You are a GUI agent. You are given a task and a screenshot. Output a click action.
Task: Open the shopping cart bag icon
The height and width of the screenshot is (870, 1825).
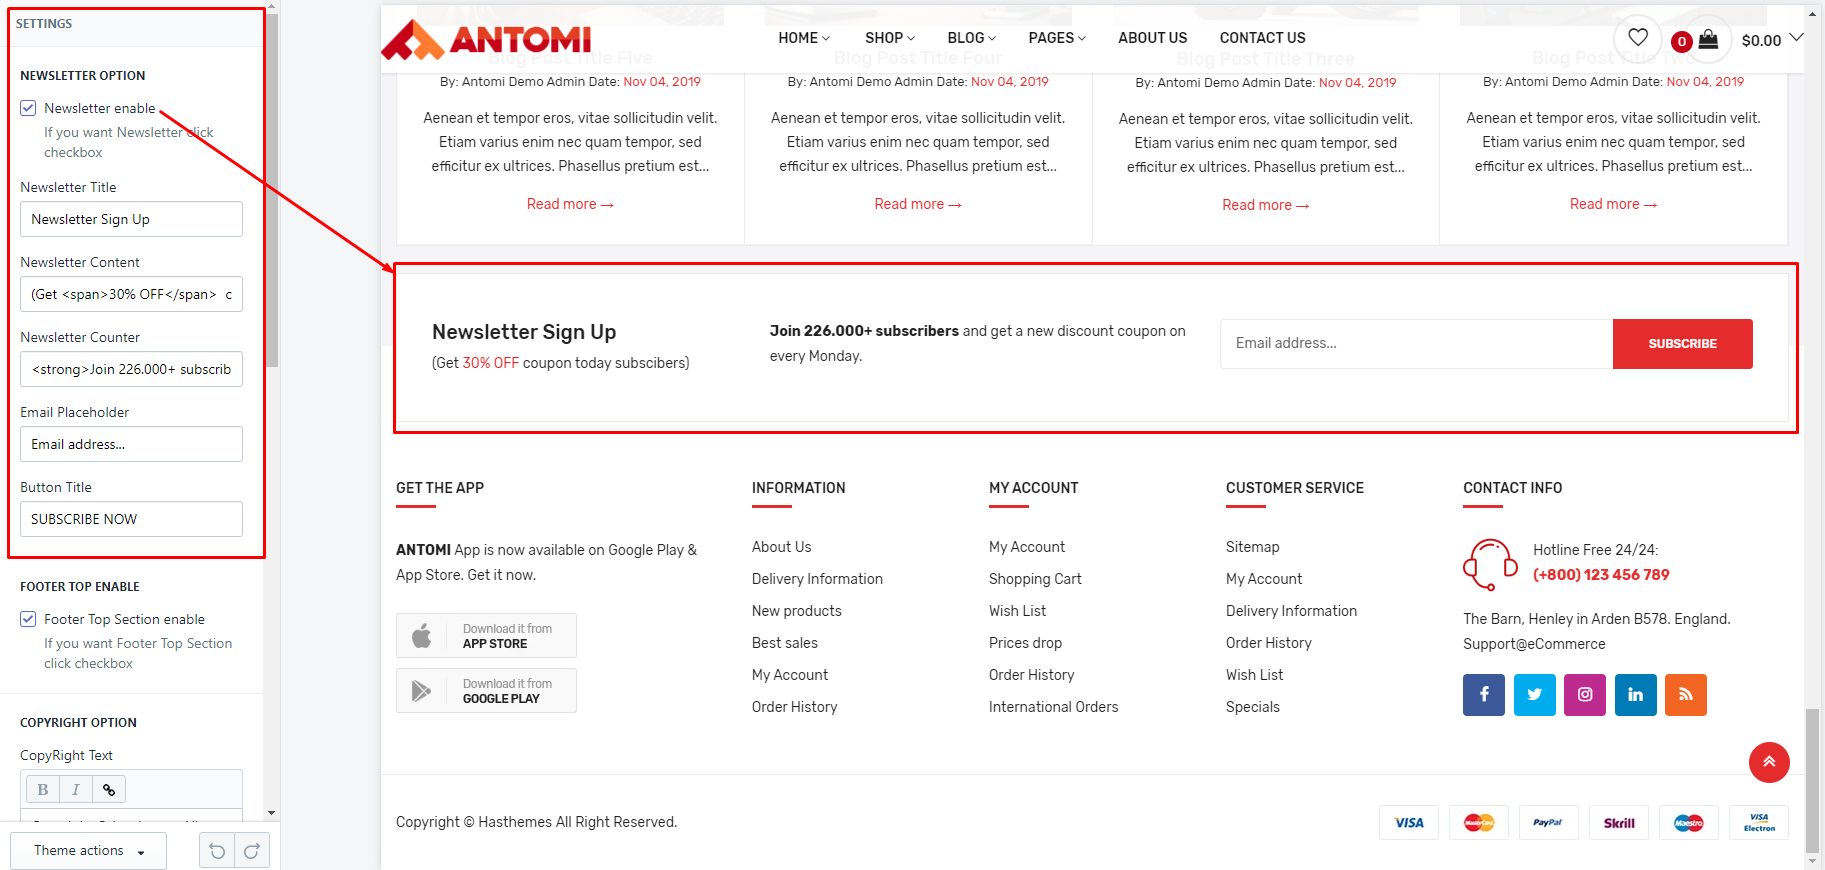[1708, 39]
